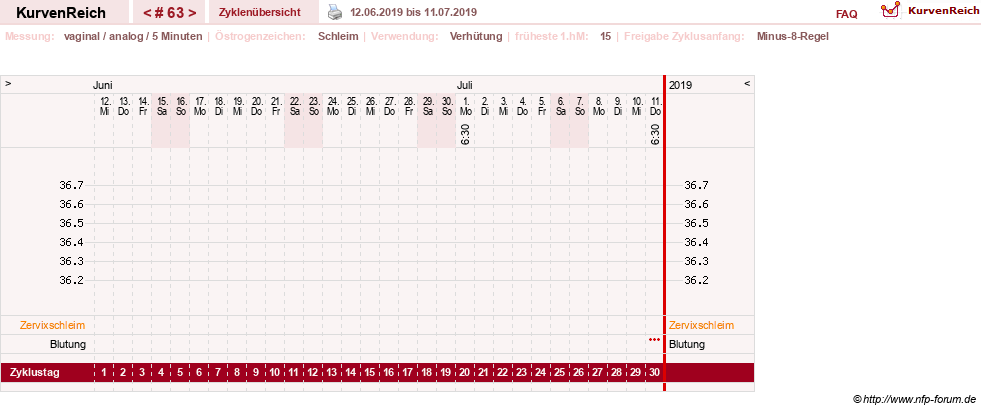Click the früheste 1.hM value 15
Screen dimensions: 981x411
pos(606,36)
